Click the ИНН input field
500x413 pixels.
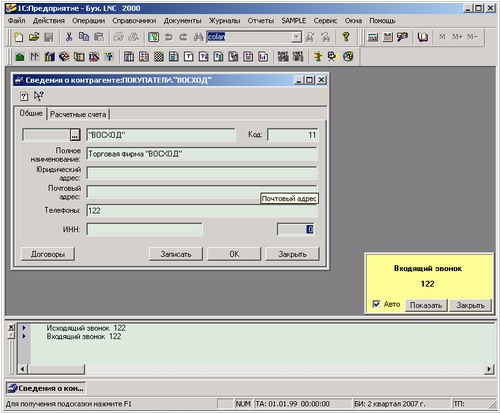144,229
